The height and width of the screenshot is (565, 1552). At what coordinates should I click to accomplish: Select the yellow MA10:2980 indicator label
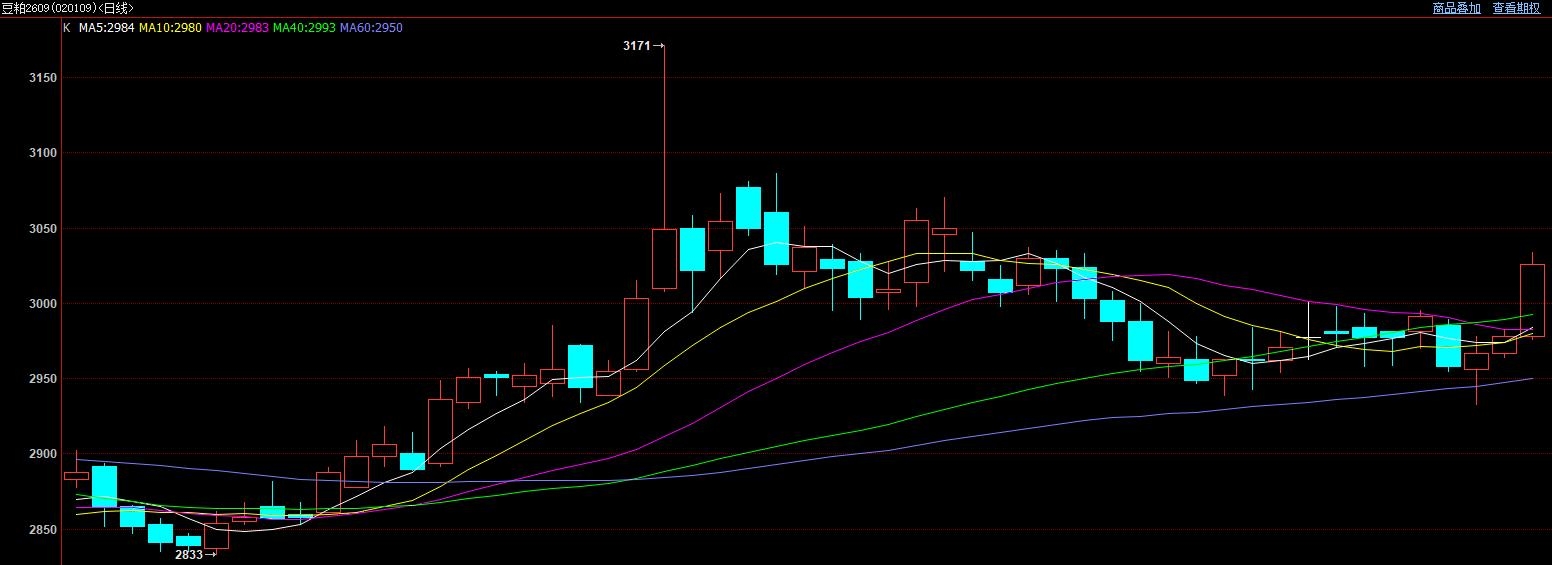(x=169, y=28)
